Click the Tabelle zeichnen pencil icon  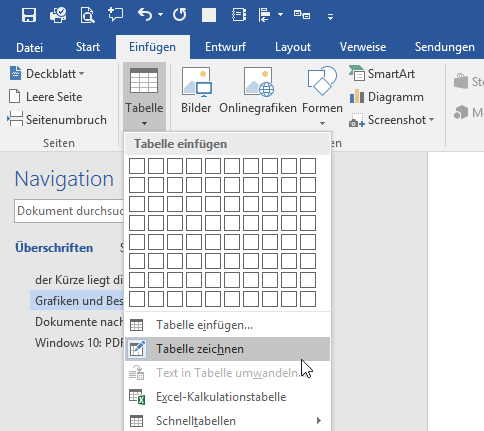pos(137,349)
